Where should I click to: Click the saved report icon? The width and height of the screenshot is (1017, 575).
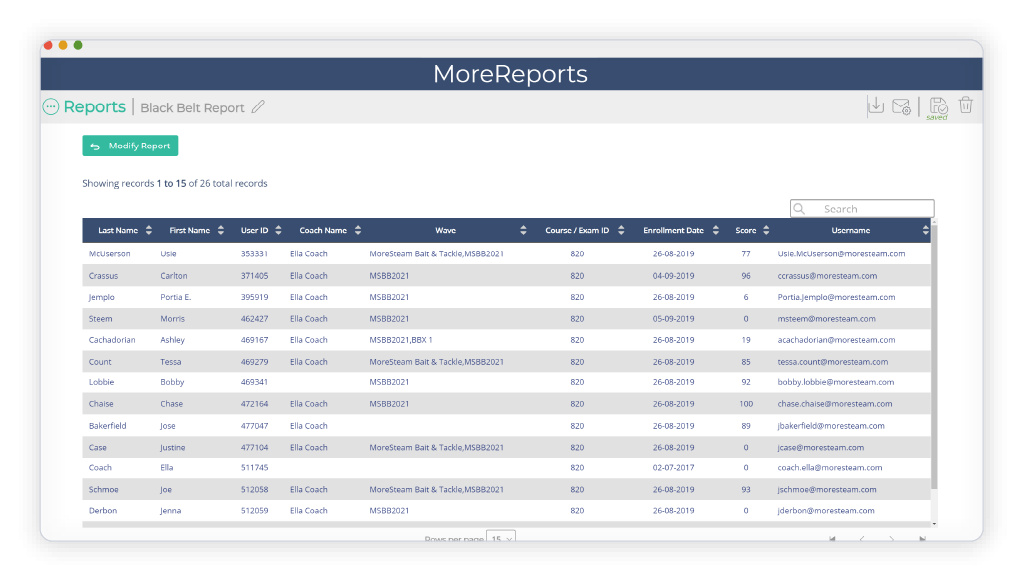point(938,107)
